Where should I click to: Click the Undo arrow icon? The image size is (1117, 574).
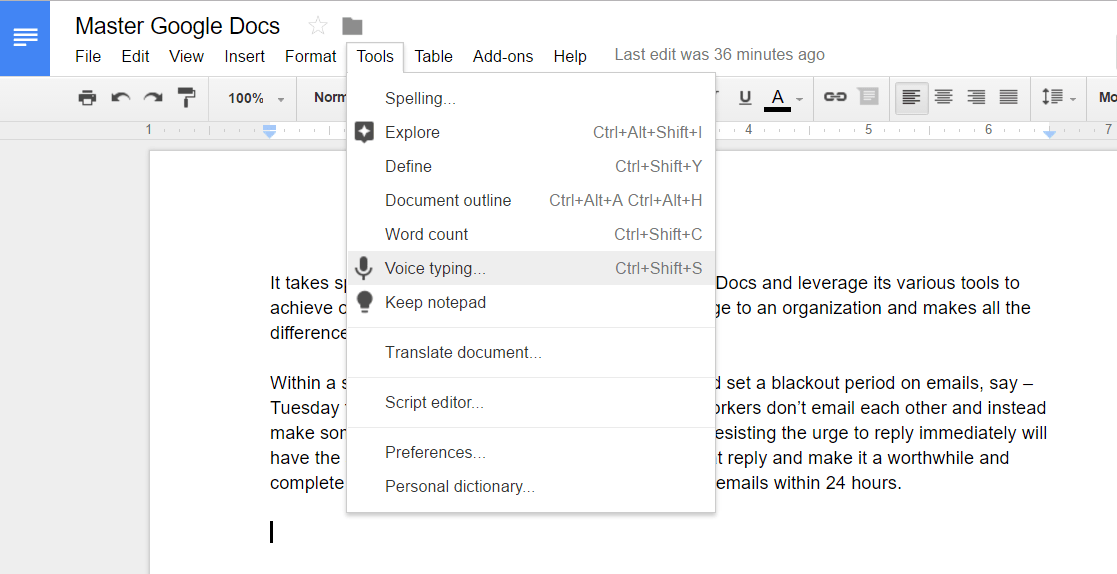[121, 98]
